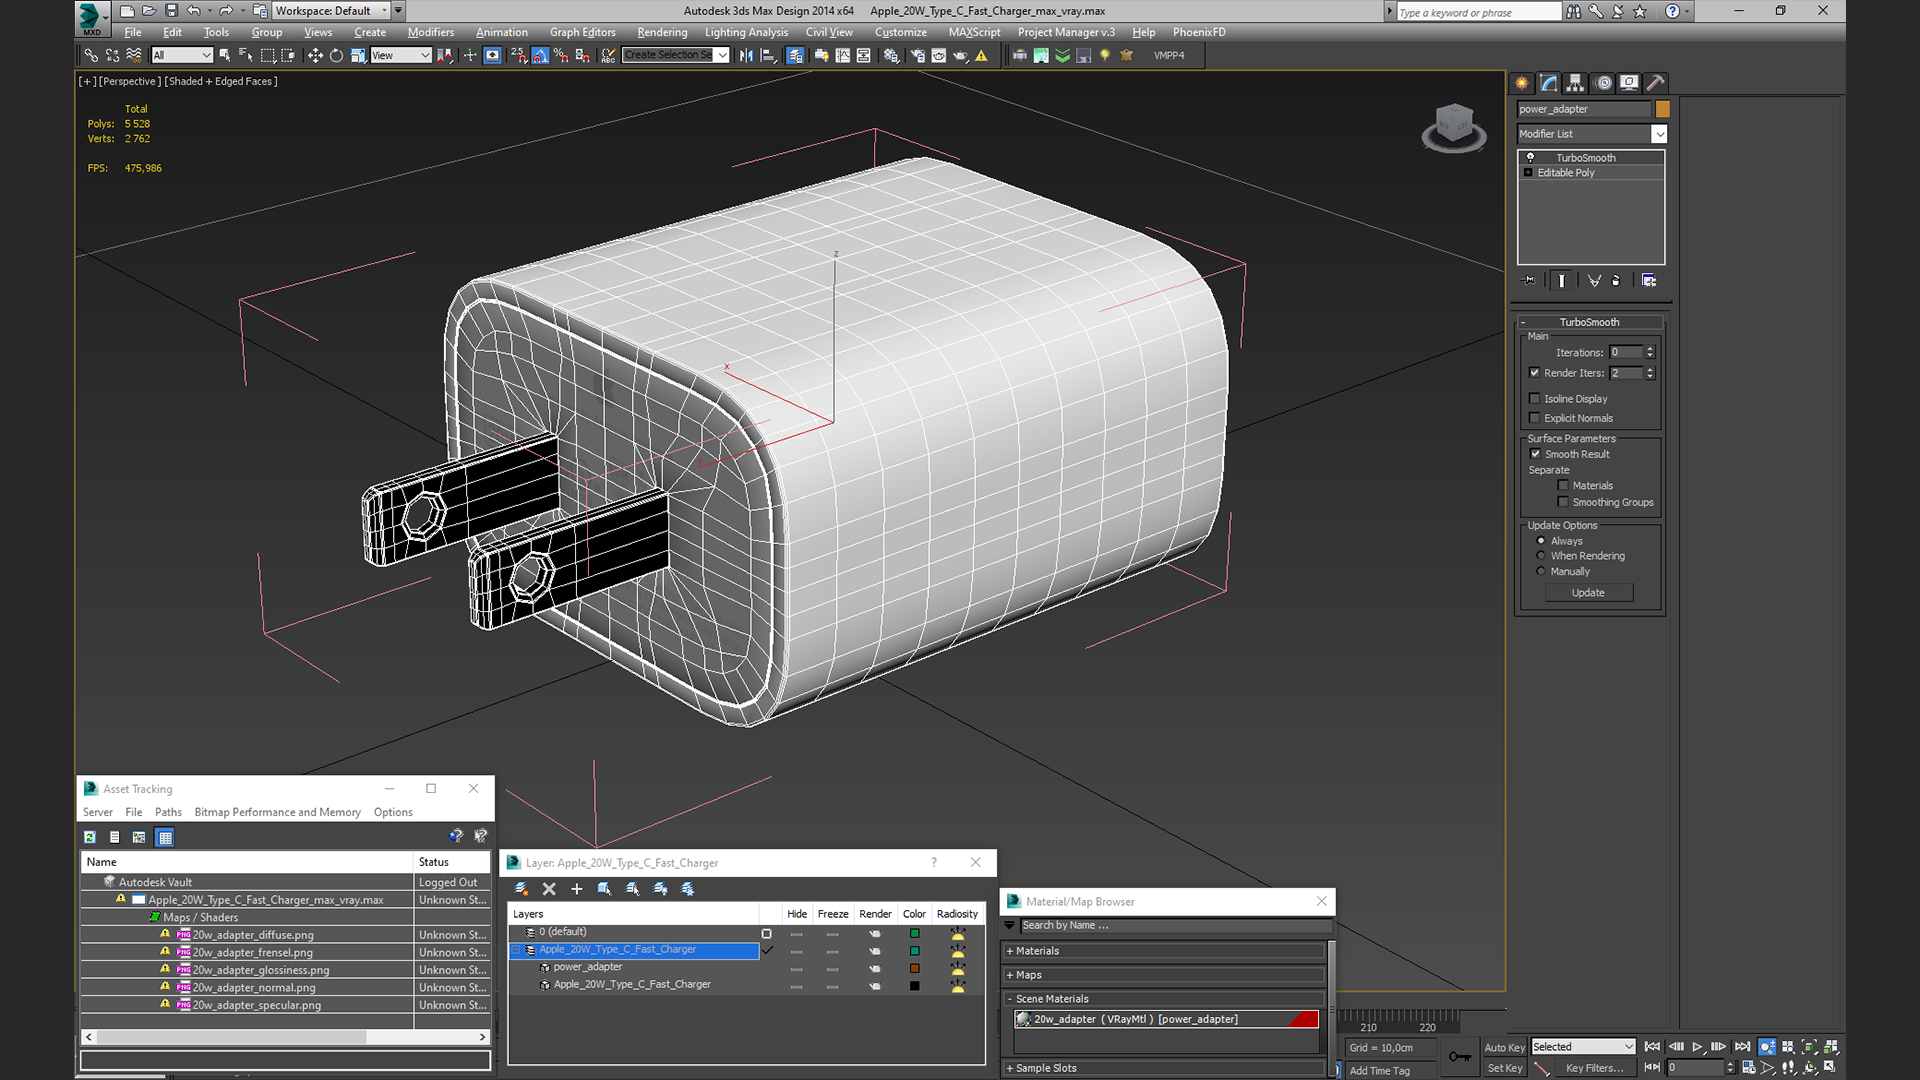
Task: Click the power_adapter object color swatch
Action: coord(1663,109)
